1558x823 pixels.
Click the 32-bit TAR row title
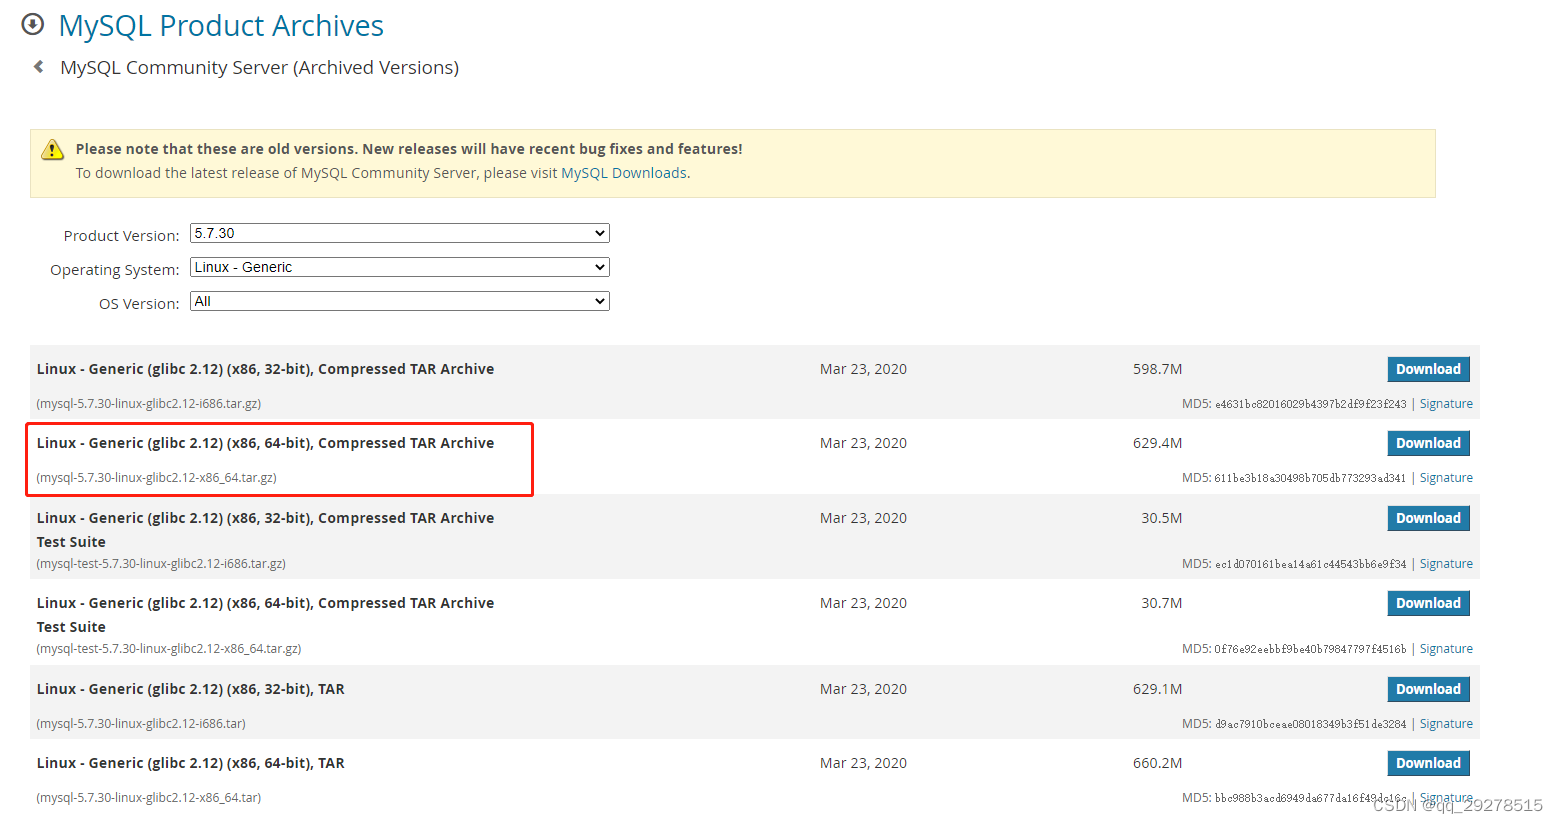click(190, 689)
